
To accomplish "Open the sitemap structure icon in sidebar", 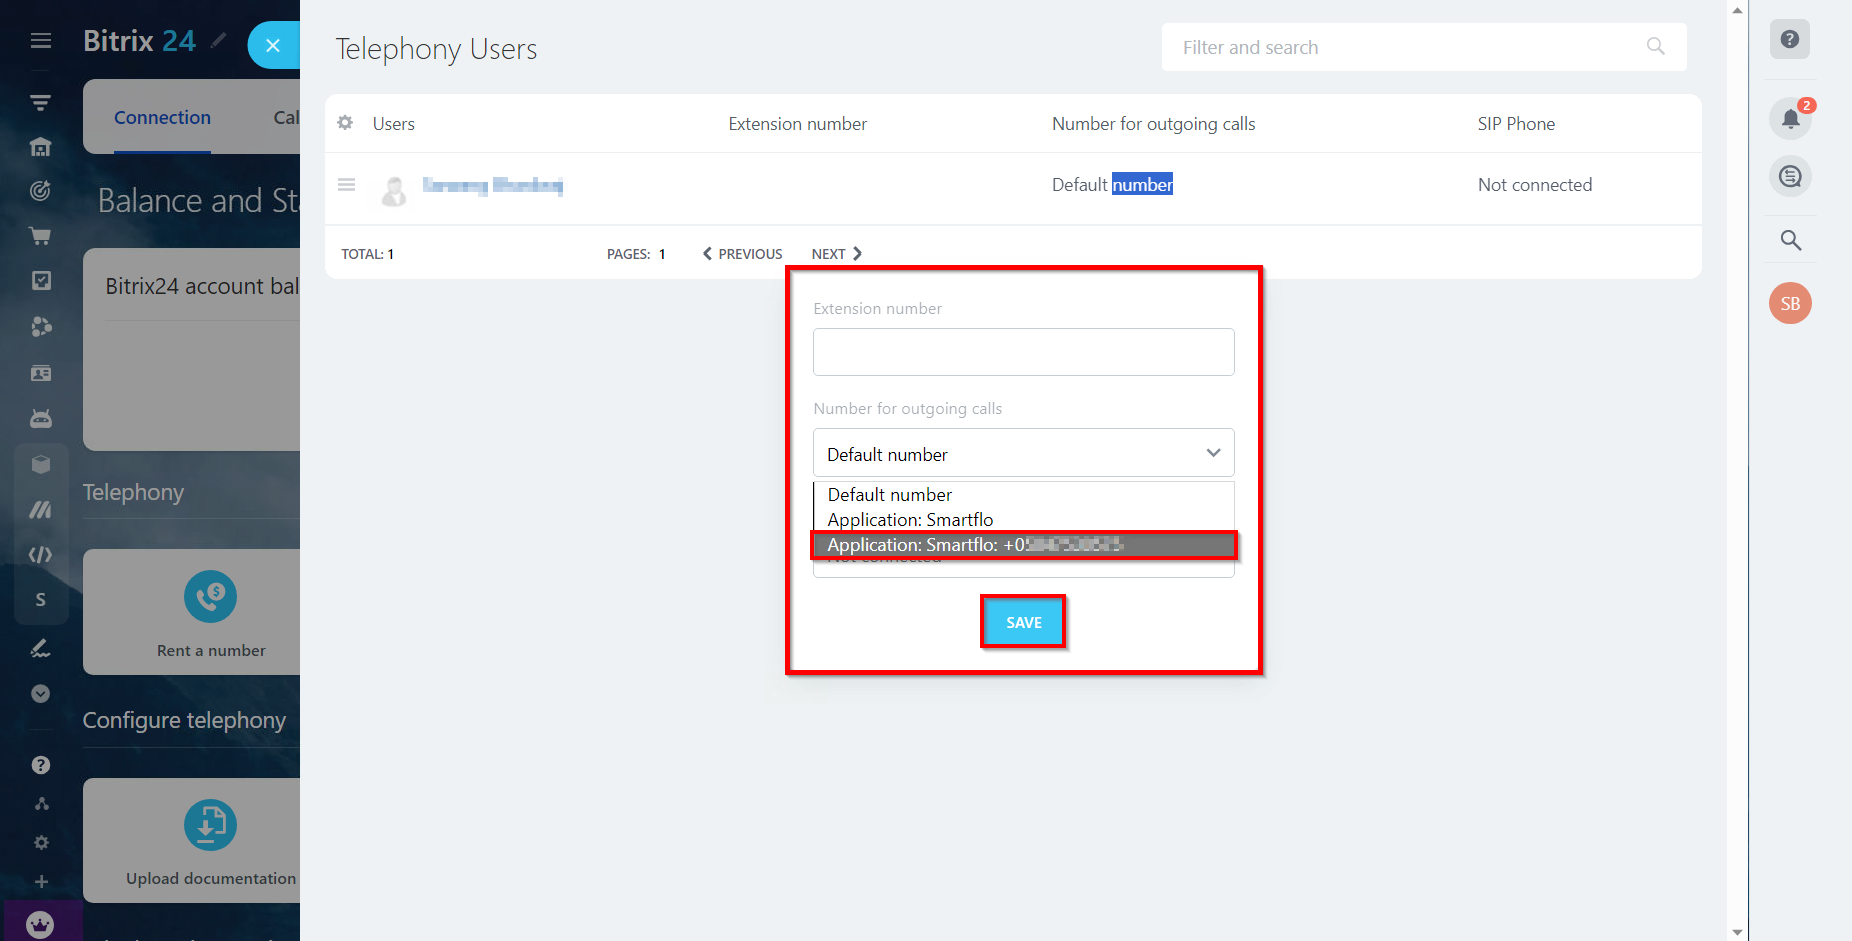I will point(41,804).
